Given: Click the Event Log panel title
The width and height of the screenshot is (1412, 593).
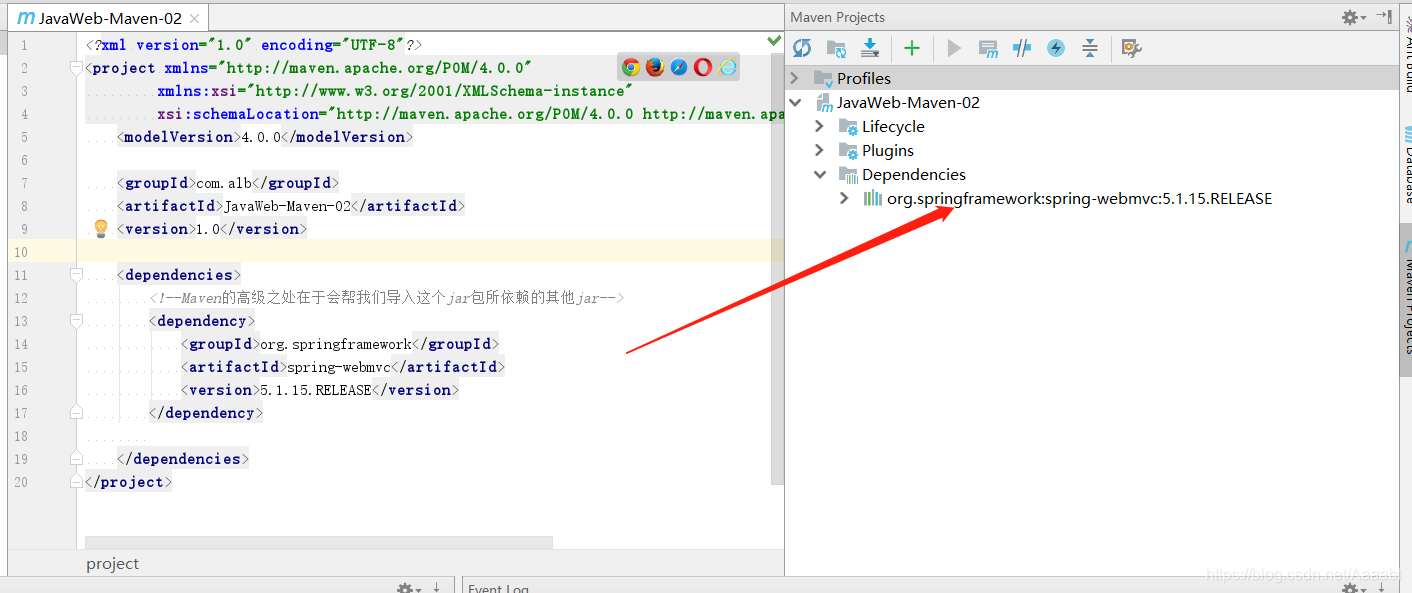Looking at the screenshot, I should tap(498, 589).
